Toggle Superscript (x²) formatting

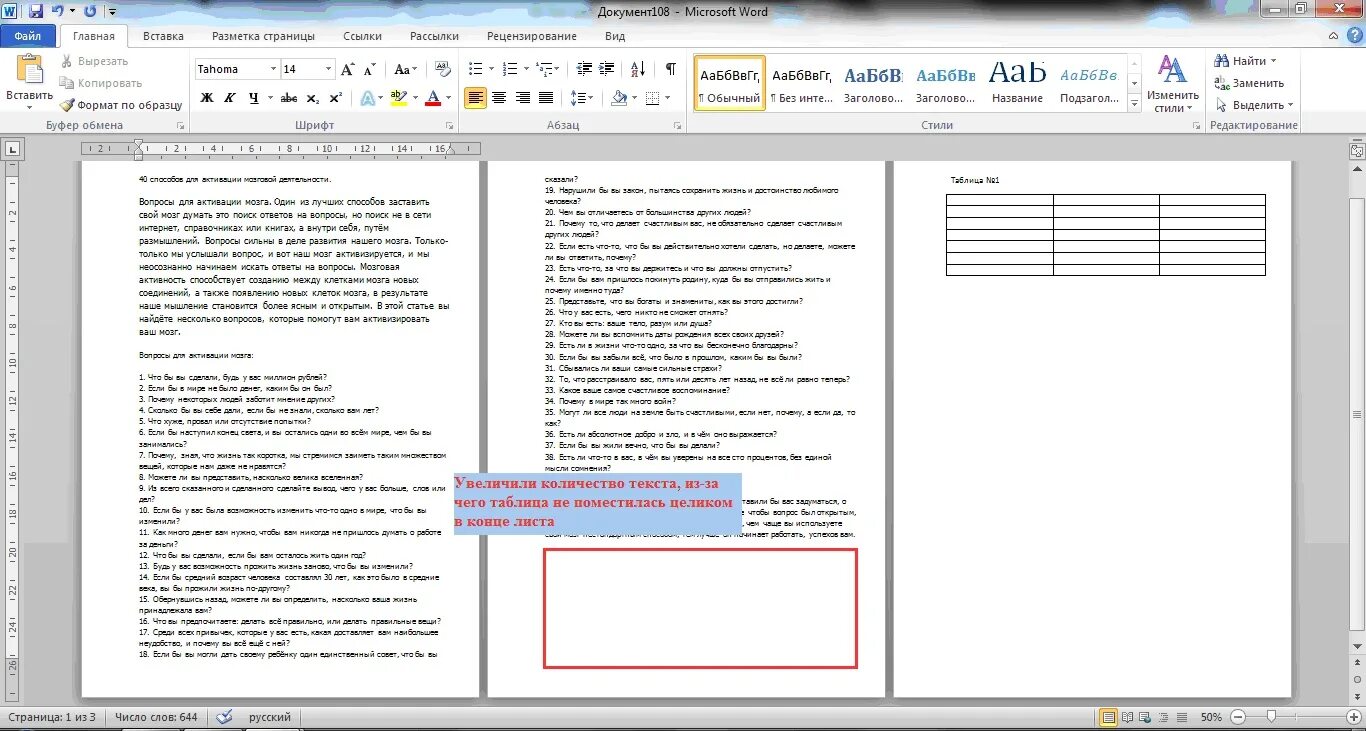coord(334,98)
